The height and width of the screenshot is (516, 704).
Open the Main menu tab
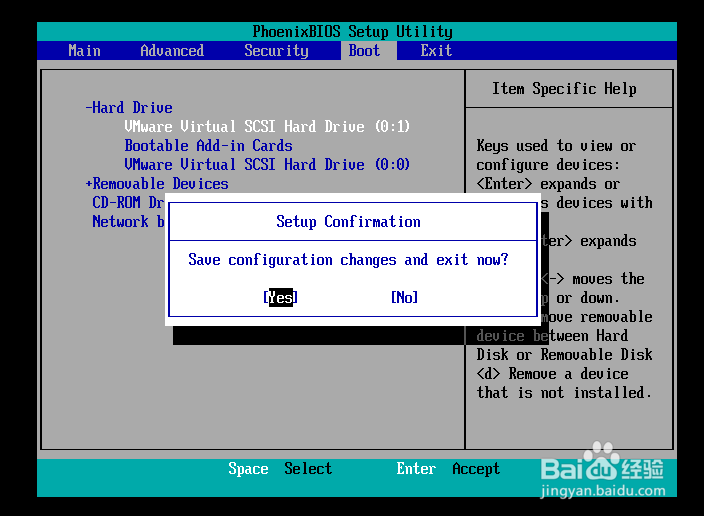[84, 51]
